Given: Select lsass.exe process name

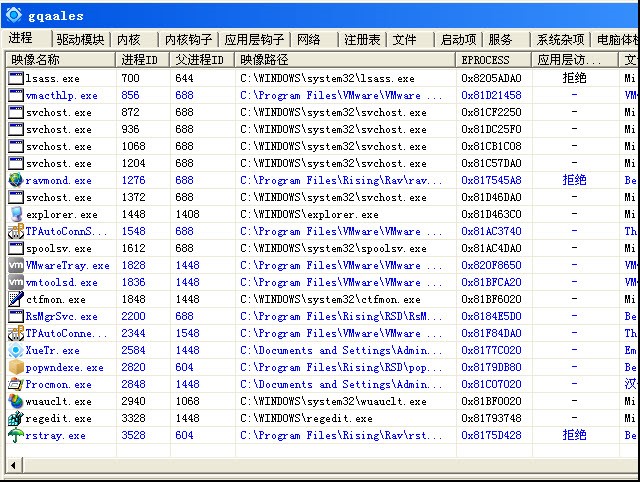Looking at the screenshot, I should point(53,78).
